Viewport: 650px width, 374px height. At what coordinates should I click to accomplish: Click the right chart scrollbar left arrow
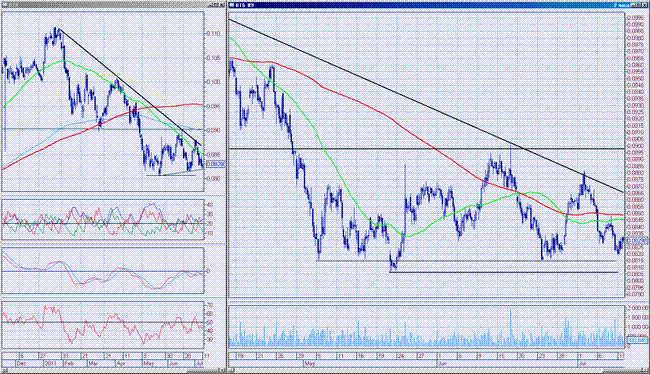pos(232,370)
